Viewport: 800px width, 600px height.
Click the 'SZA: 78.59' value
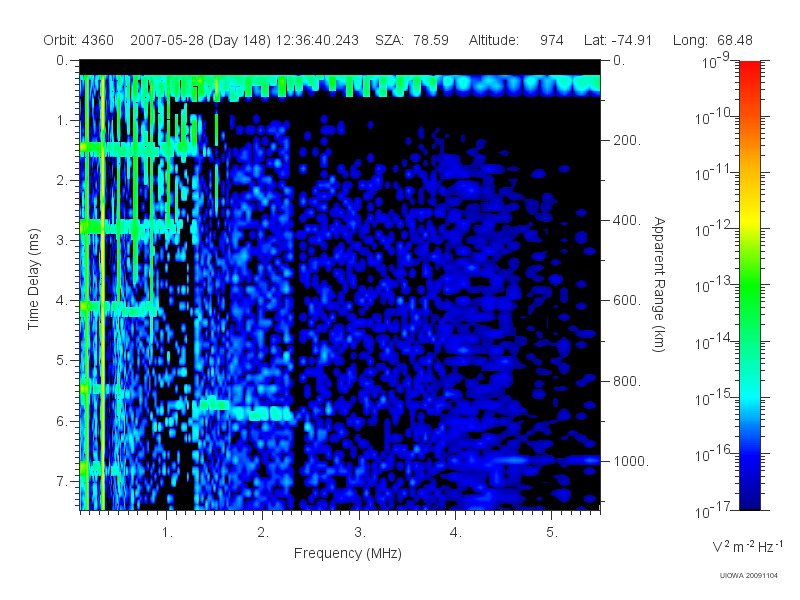pyautogui.click(x=412, y=40)
